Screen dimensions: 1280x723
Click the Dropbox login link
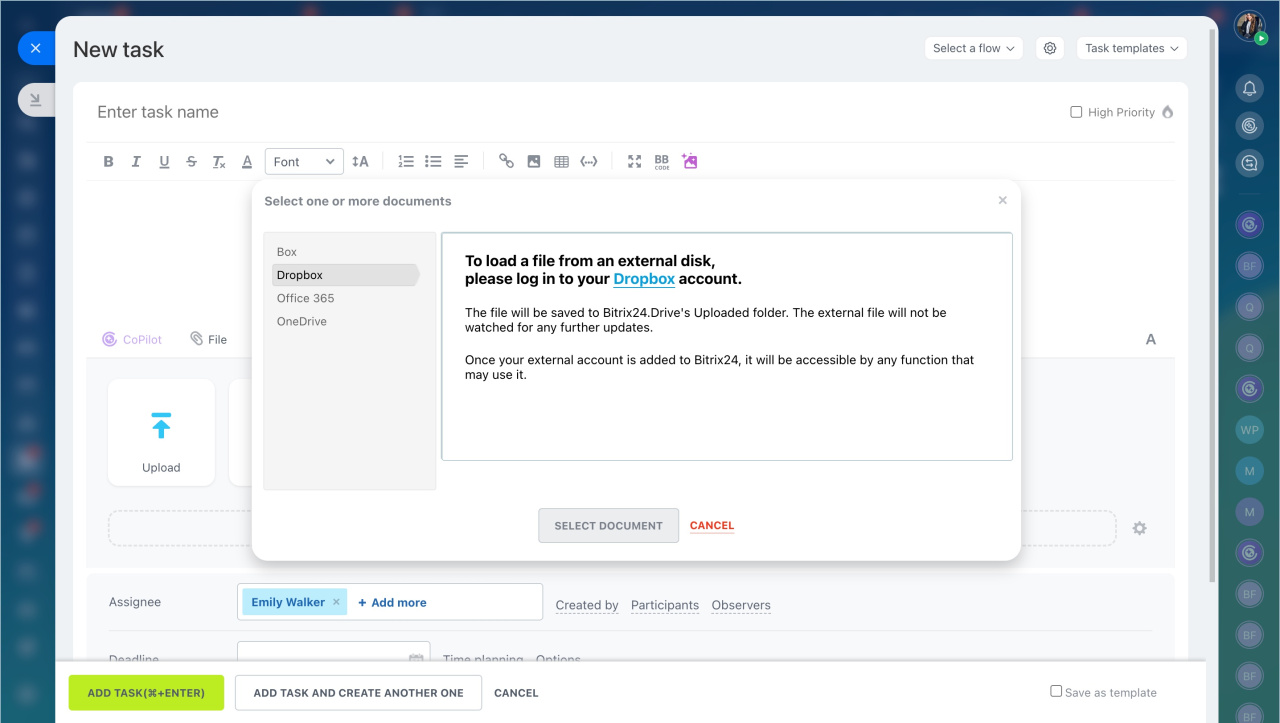644,279
